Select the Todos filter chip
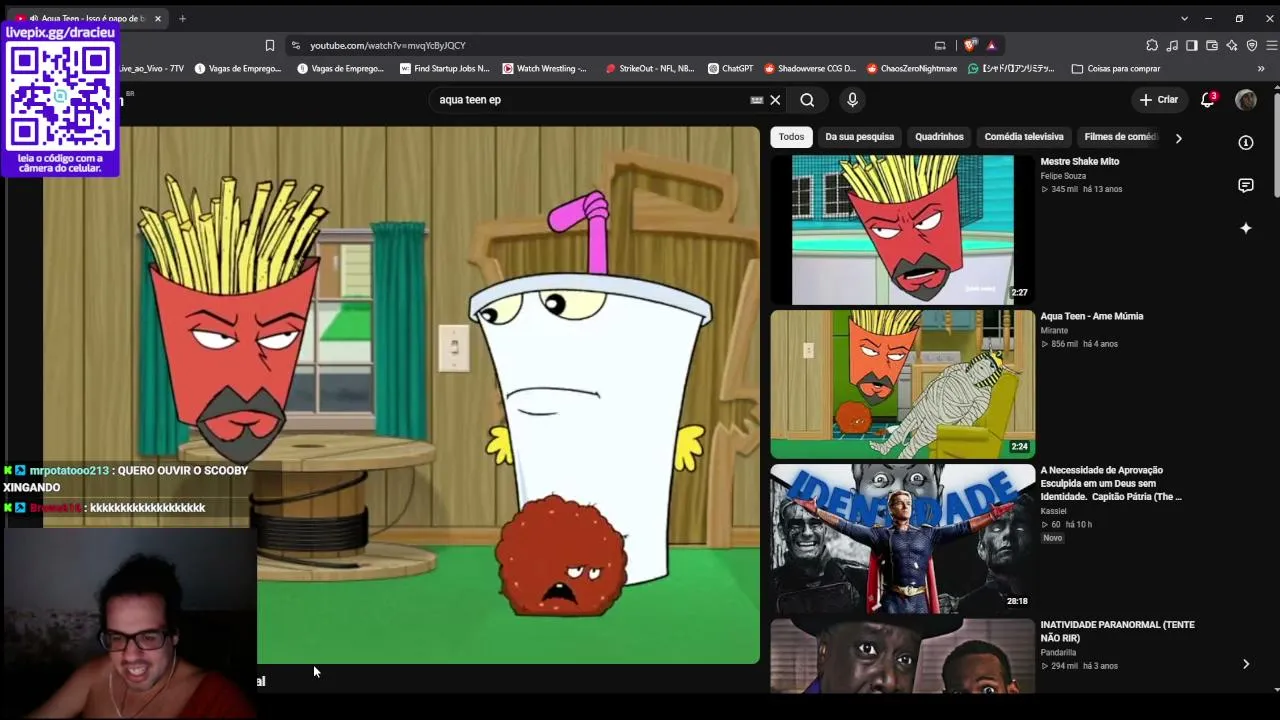The width and height of the screenshot is (1280, 720). 791,137
